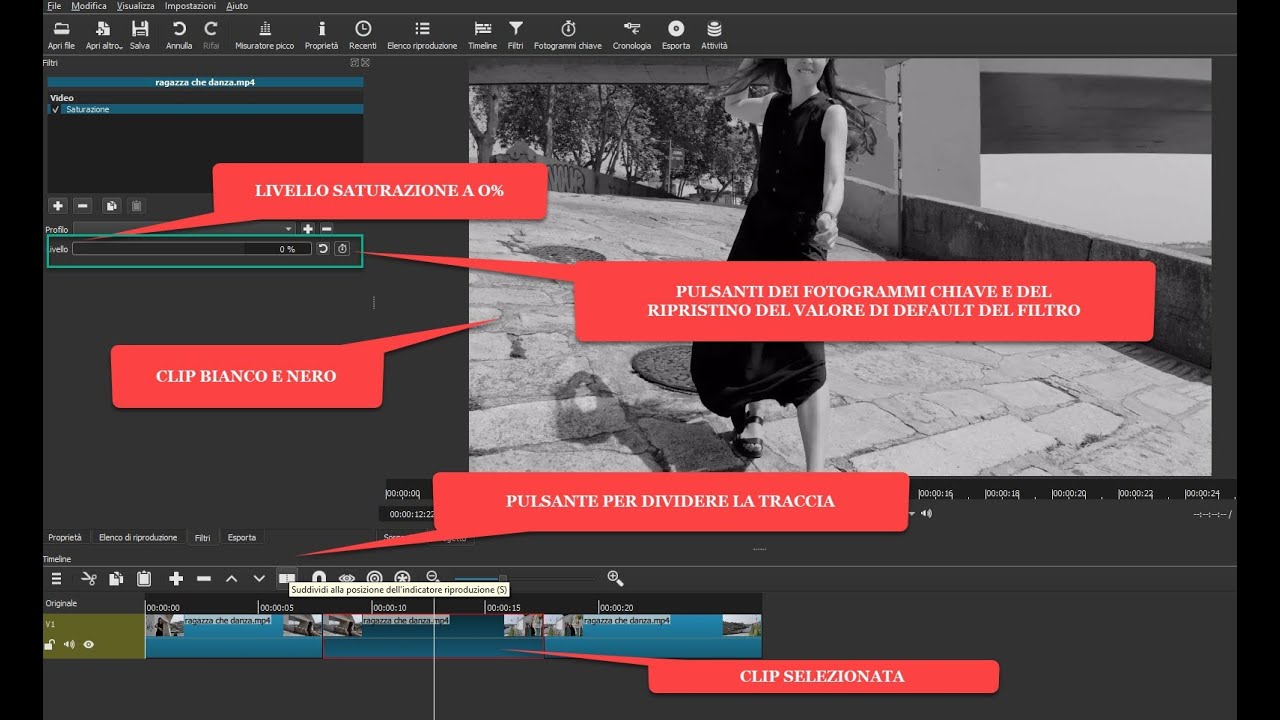
Task: Switch to the Proprietà bottom tab
Action: click(65, 537)
